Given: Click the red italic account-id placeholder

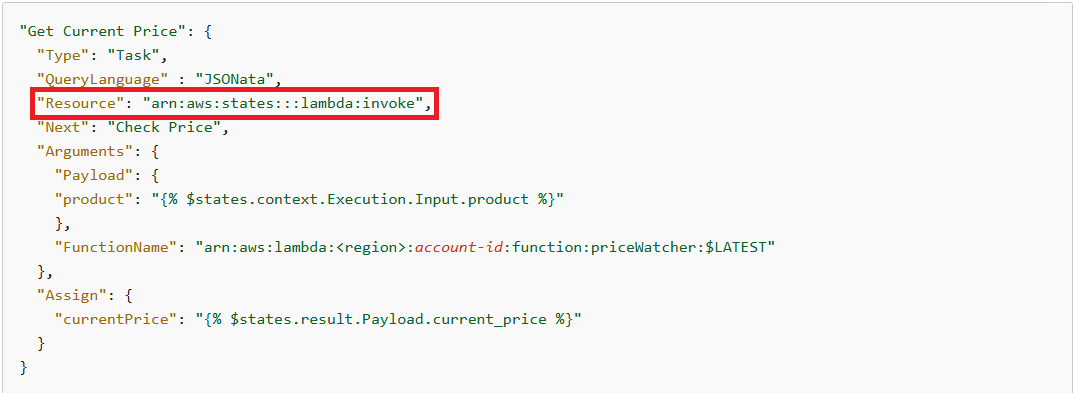Looking at the screenshot, I should tap(459, 247).
